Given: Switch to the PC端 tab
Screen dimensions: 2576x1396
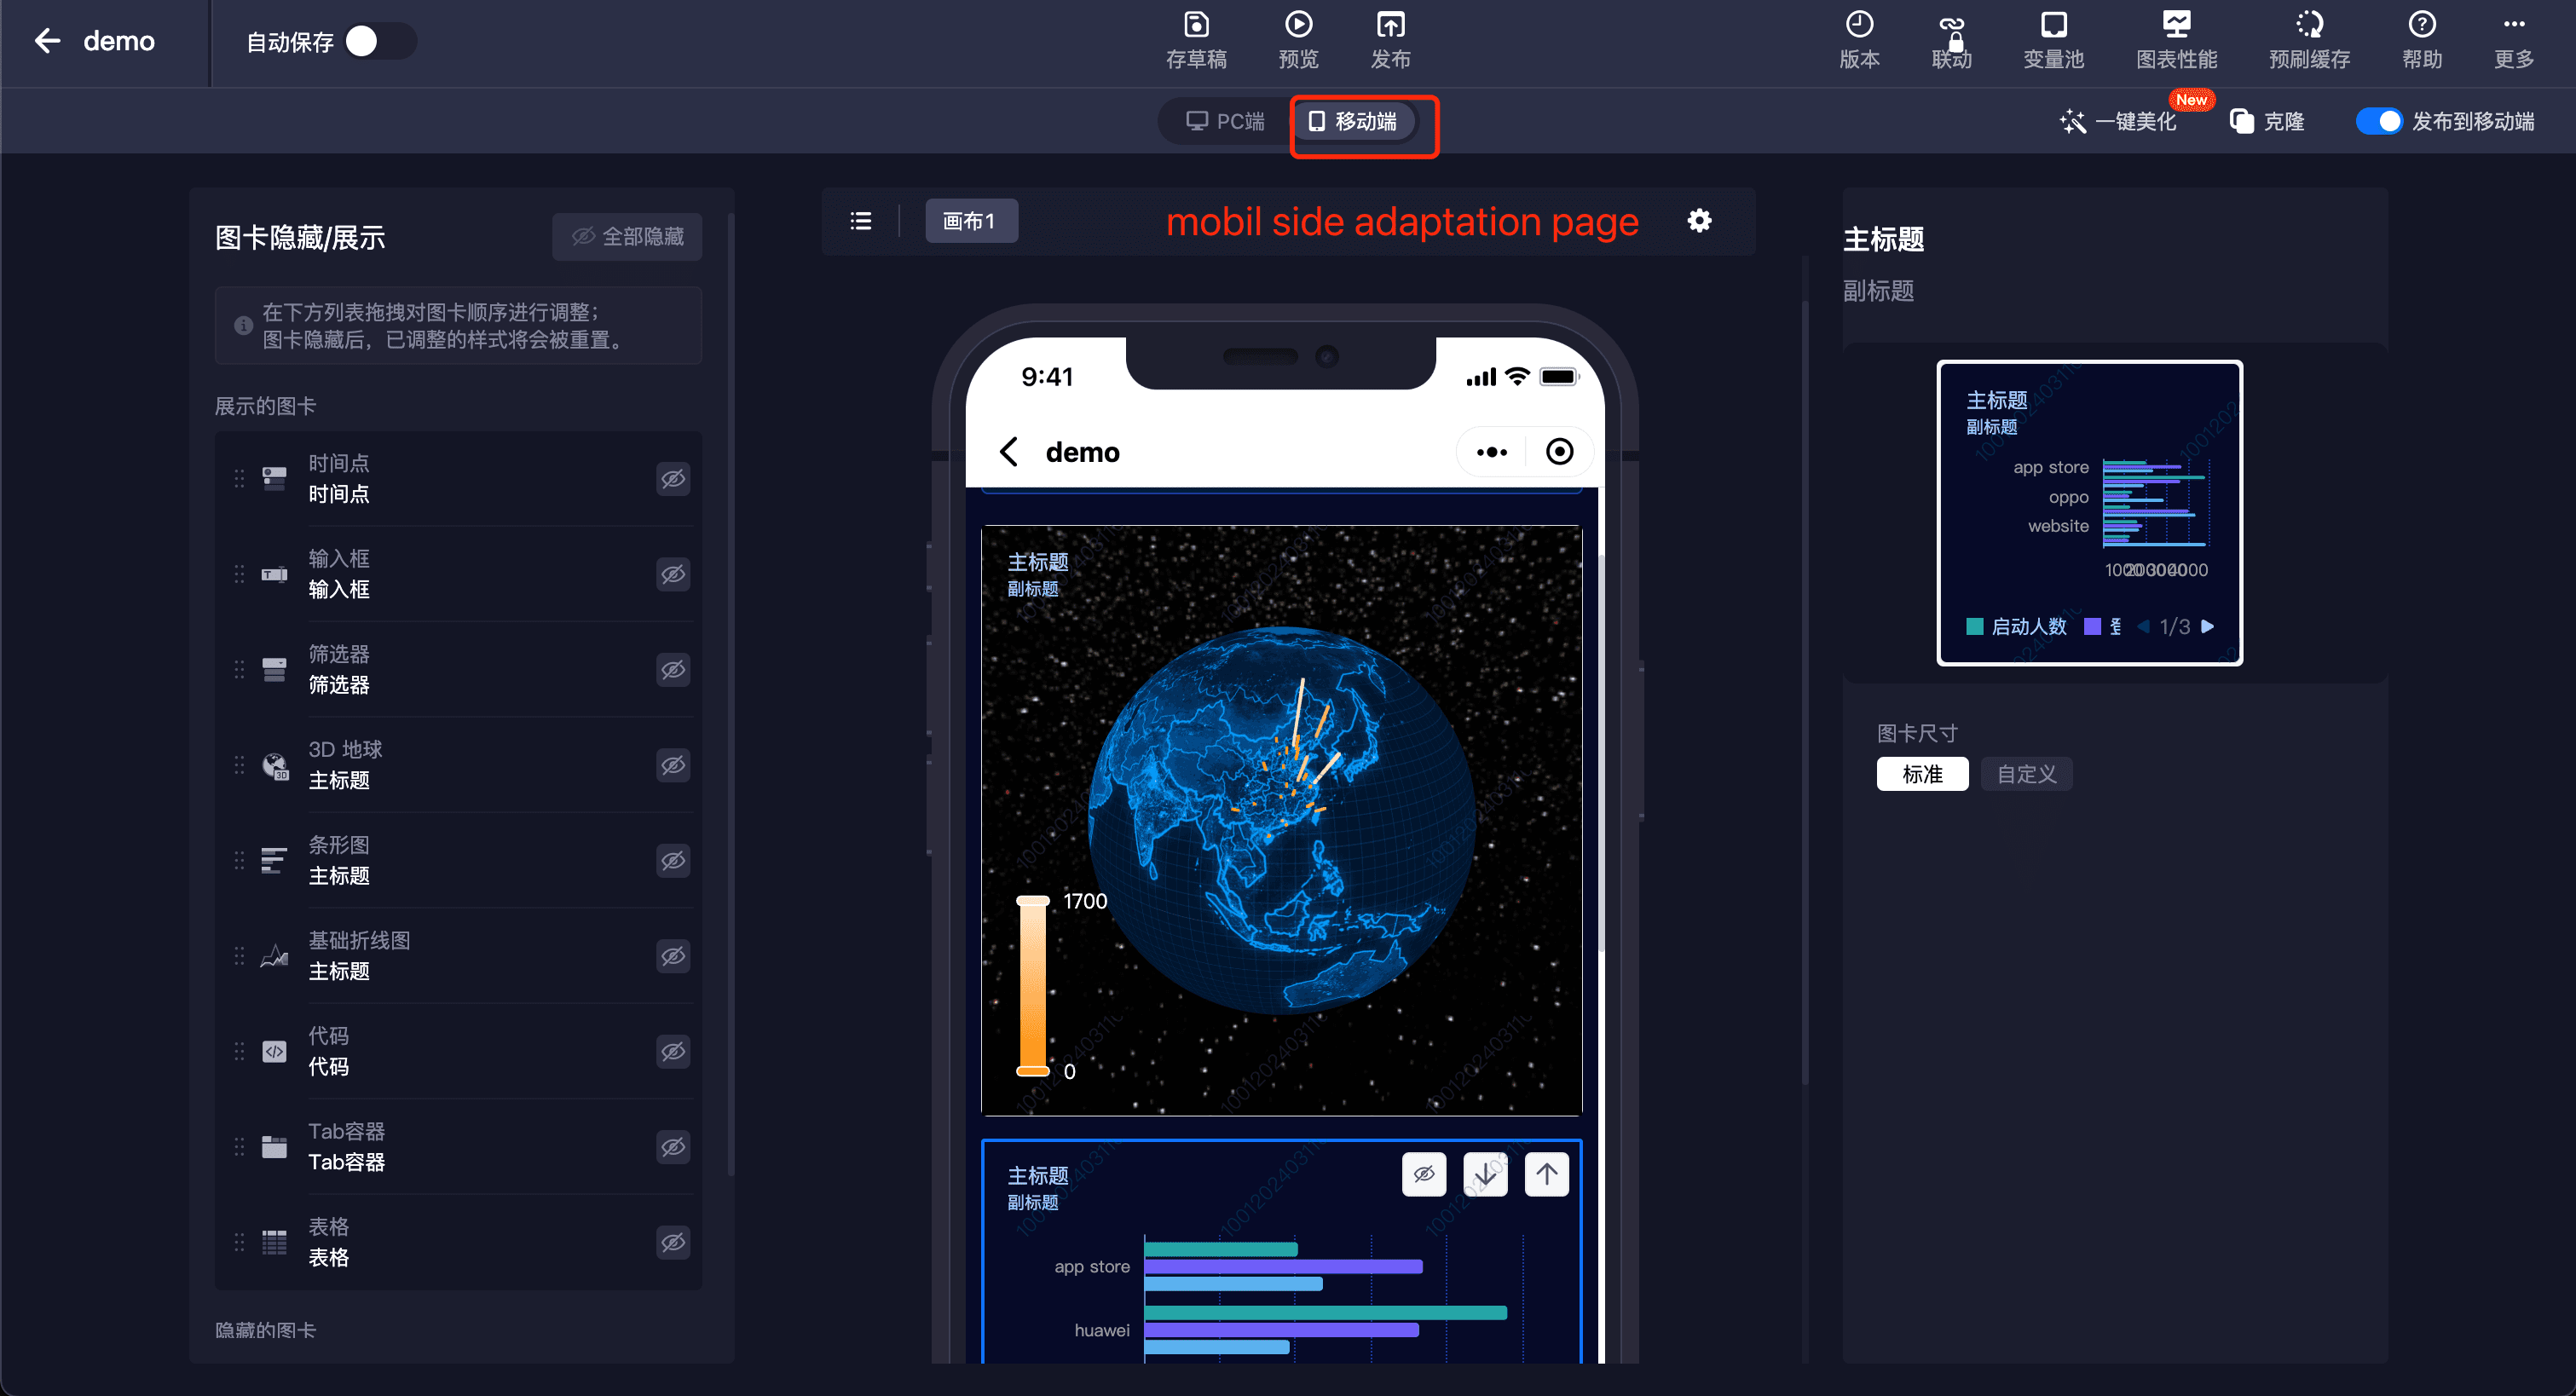Looking at the screenshot, I should [x=1226, y=121].
